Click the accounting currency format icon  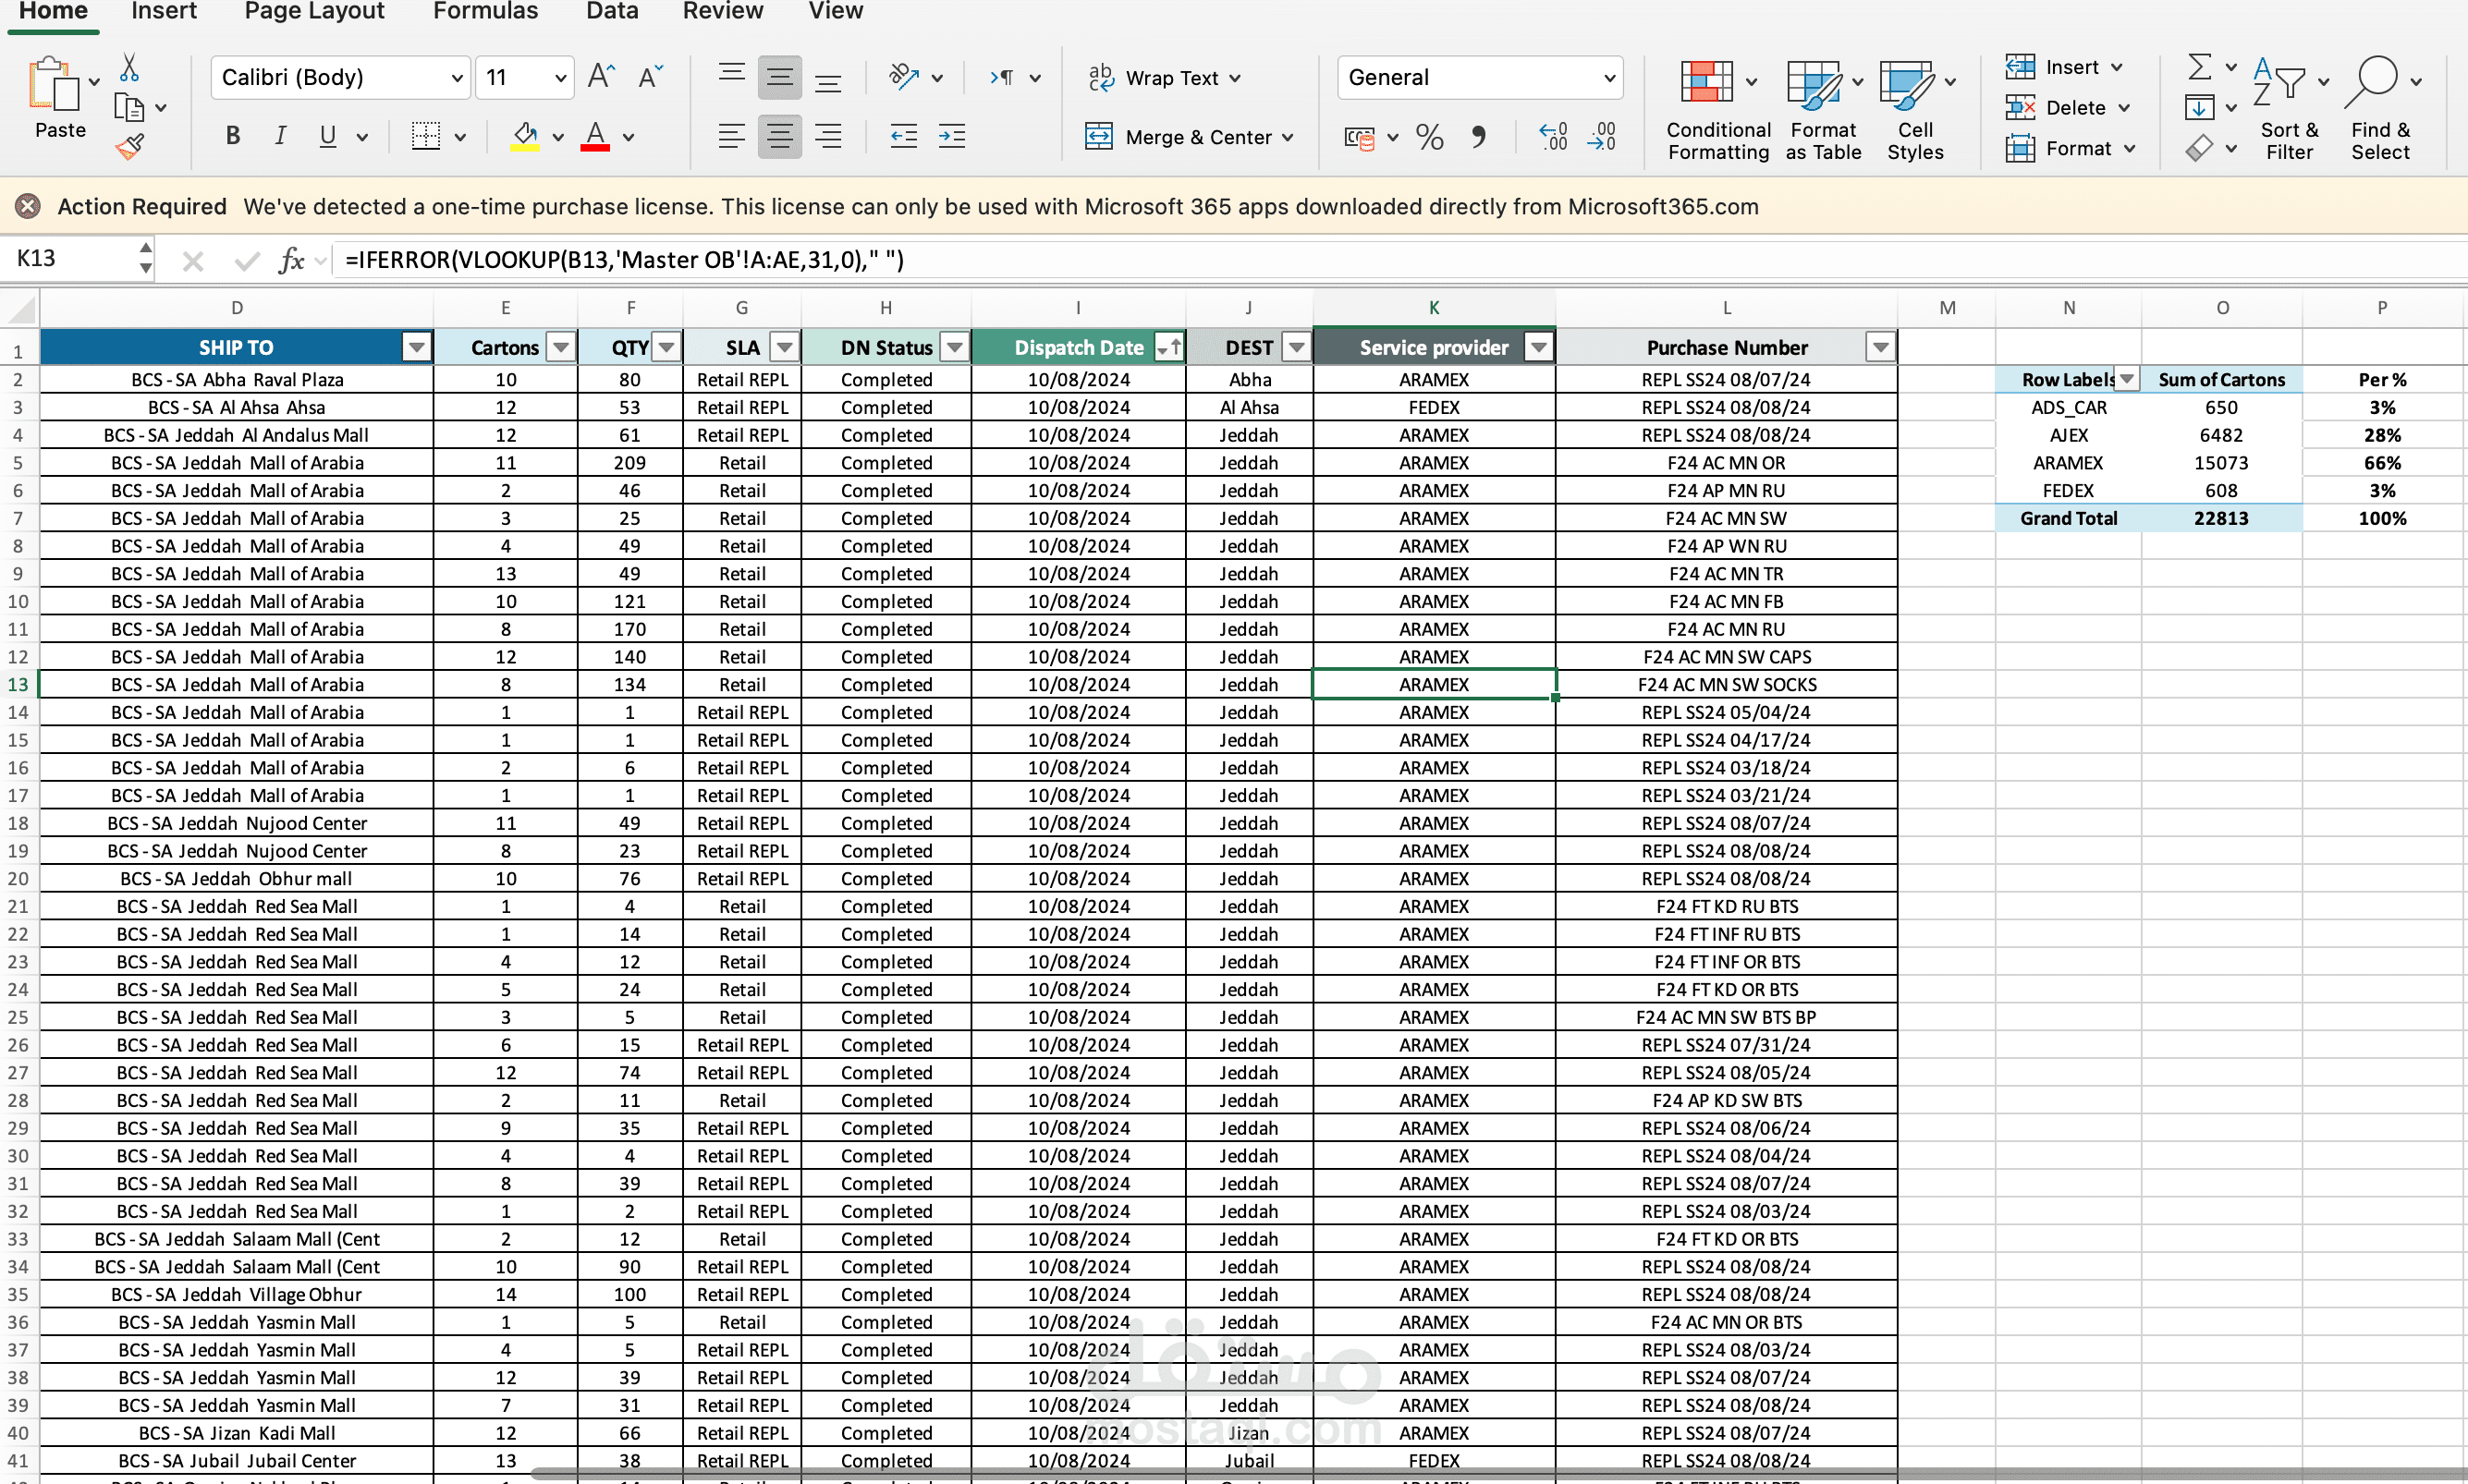tap(1360, 137)
